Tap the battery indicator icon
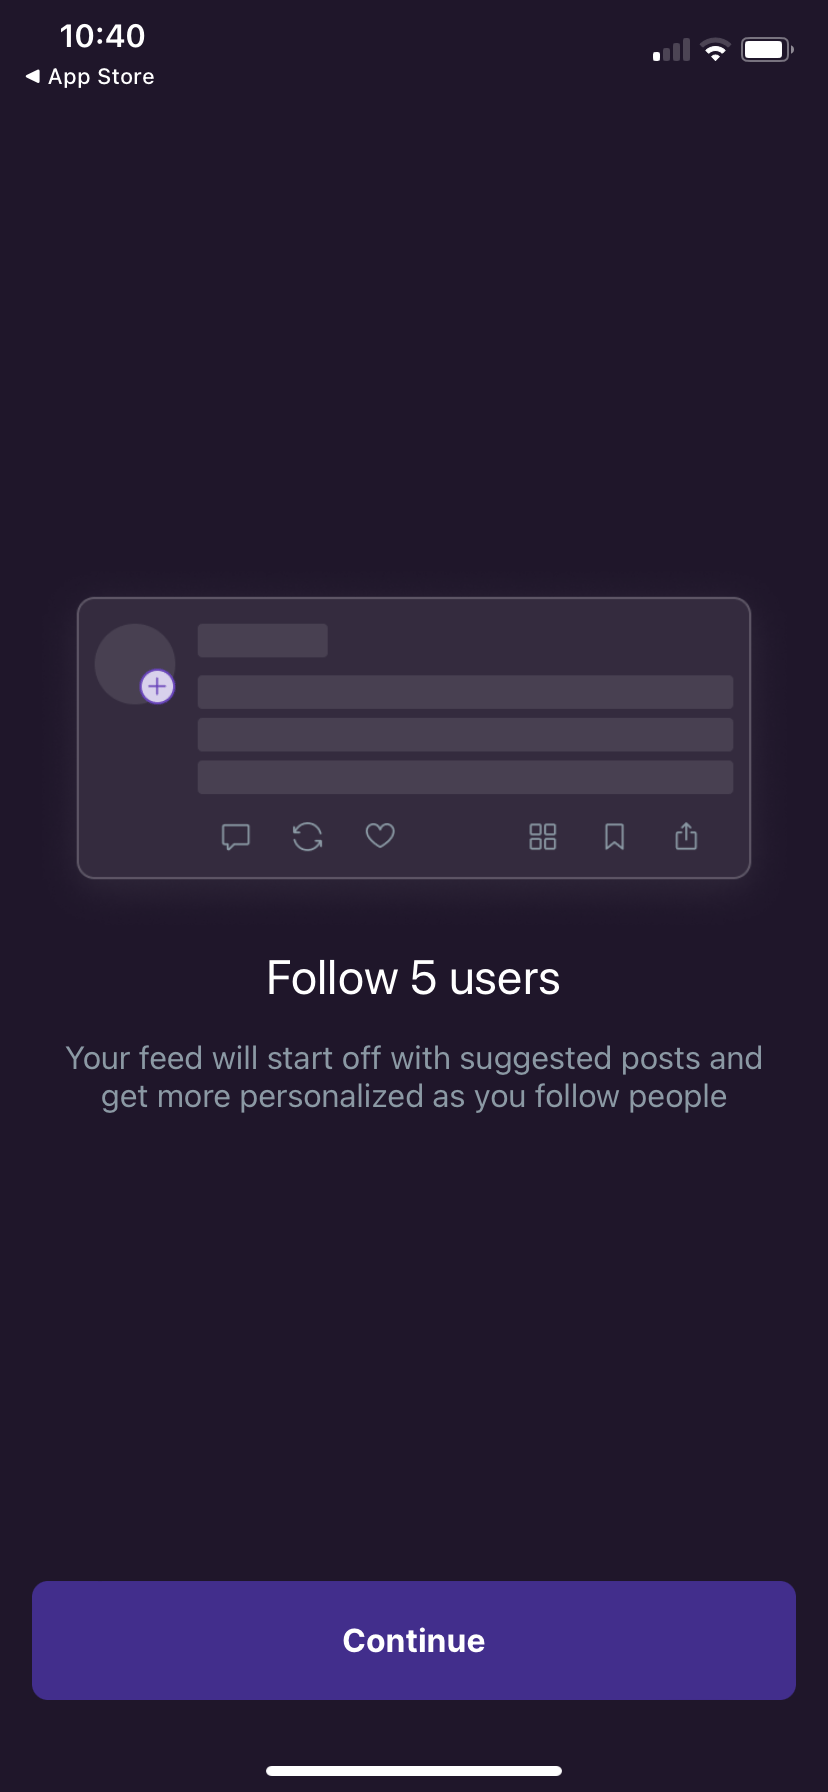Viewport: 828px width, 1792px height. [x=766, y=49]
